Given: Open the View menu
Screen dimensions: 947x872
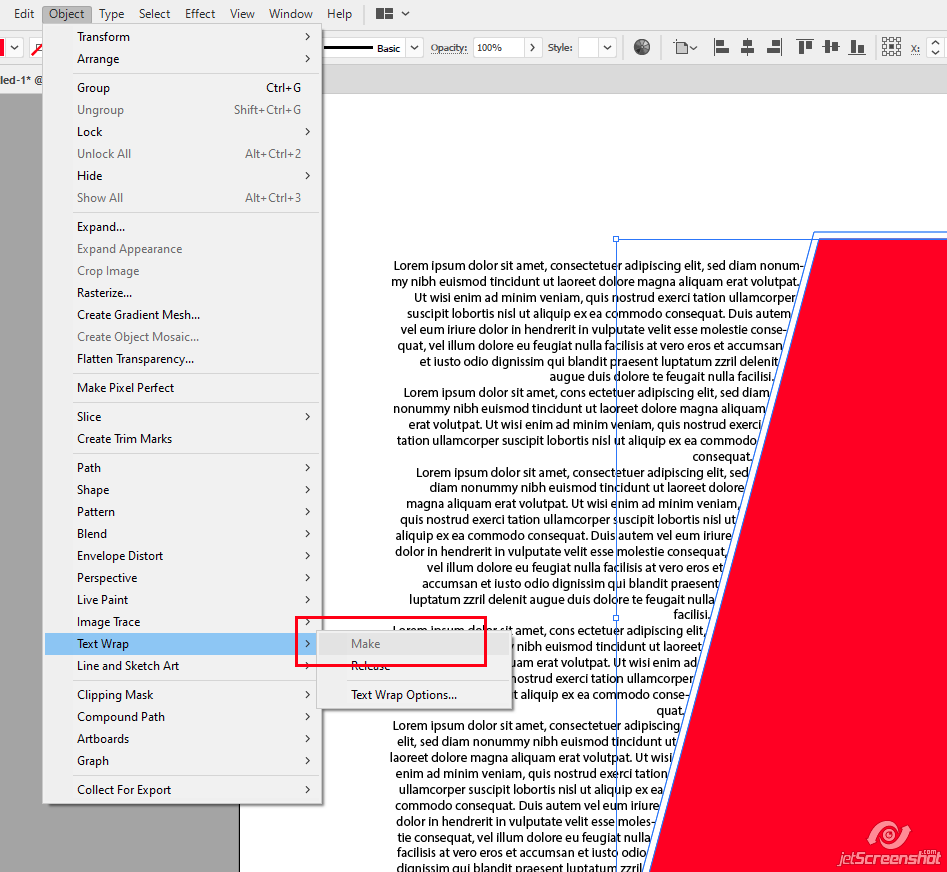Looking at the screenshot, I should 242,13.
